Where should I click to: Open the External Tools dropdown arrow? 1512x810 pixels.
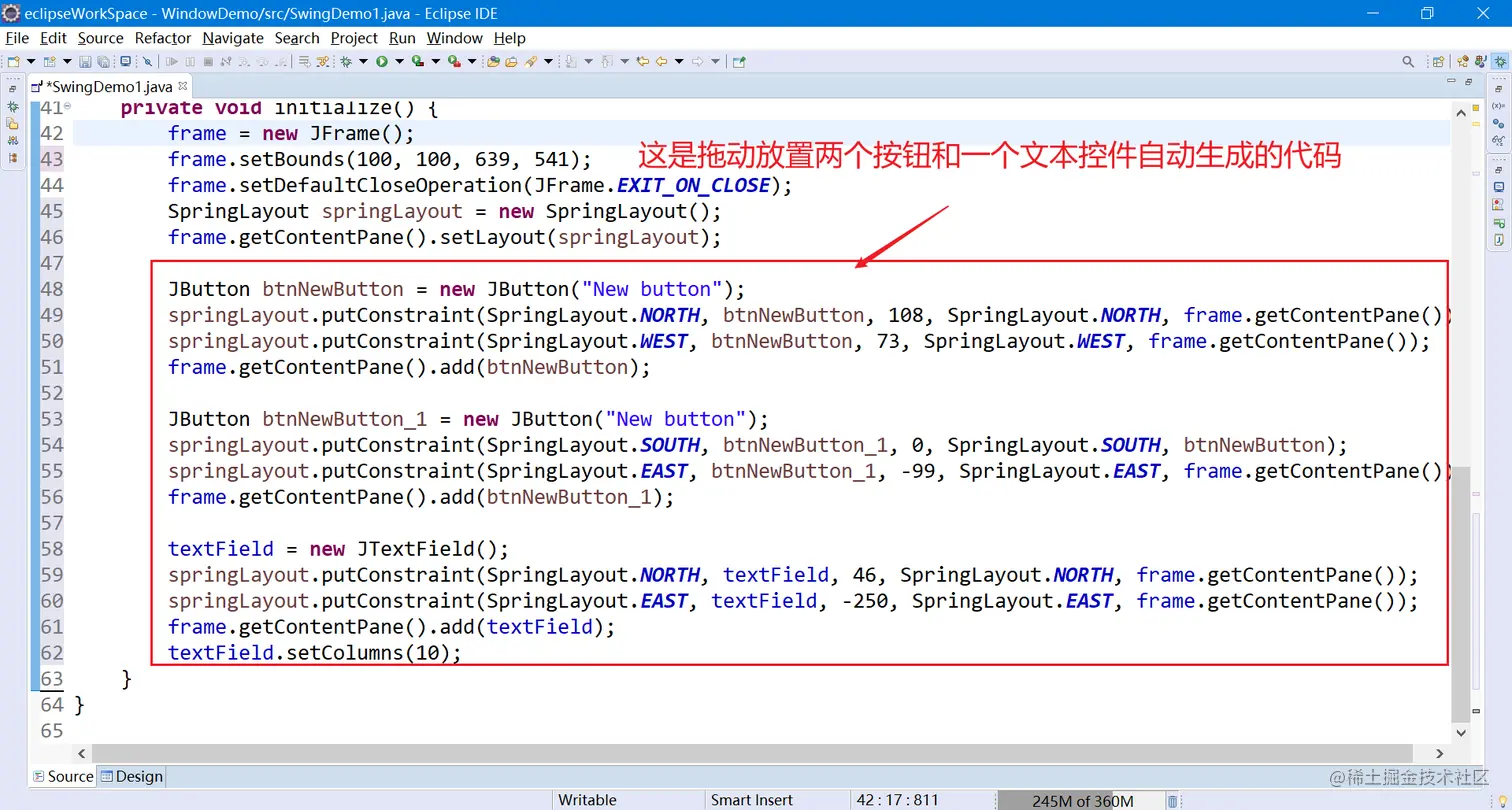[x=472, y=61]
